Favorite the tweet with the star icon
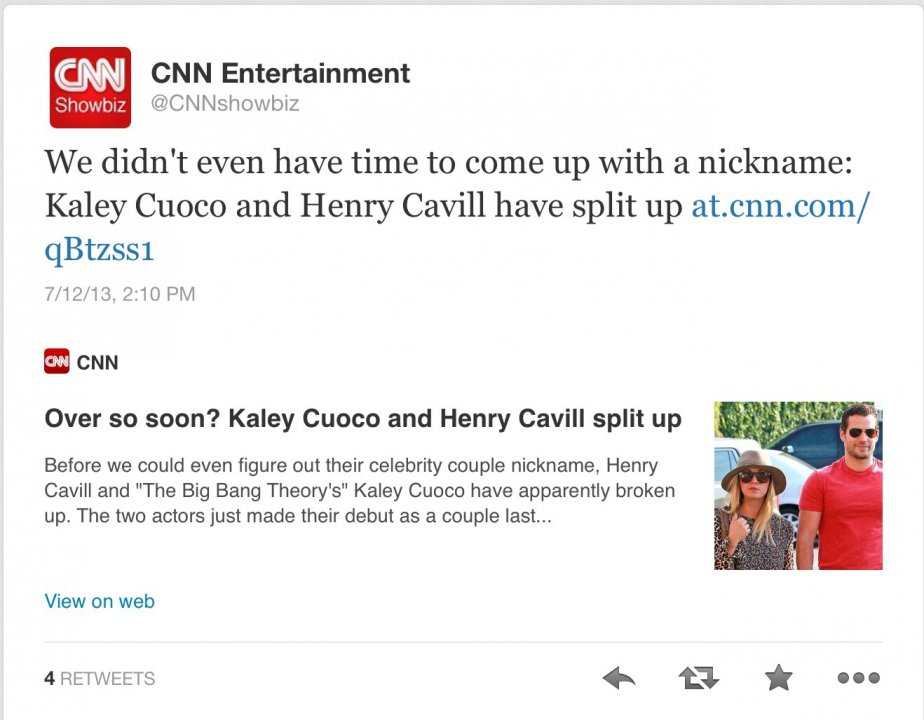 coord(778,678)
